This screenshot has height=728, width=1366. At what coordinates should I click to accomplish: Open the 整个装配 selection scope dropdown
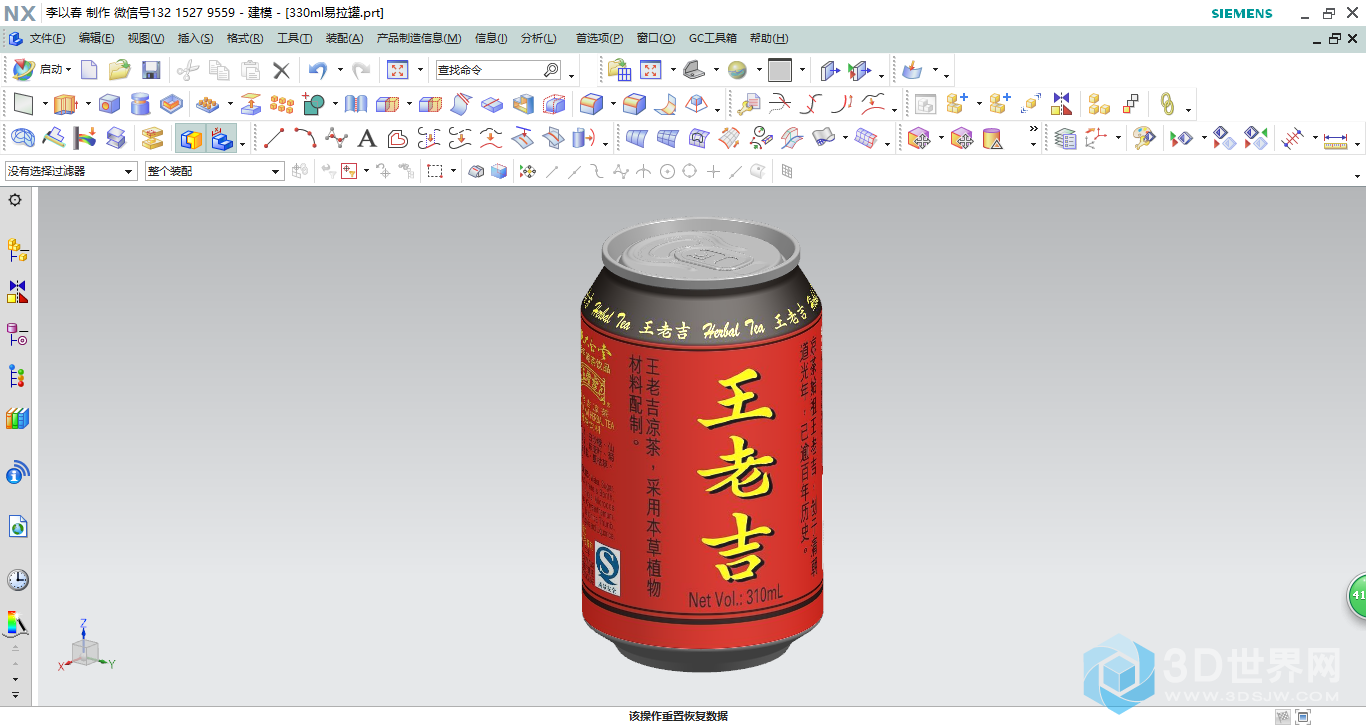(x=215, y=172)
